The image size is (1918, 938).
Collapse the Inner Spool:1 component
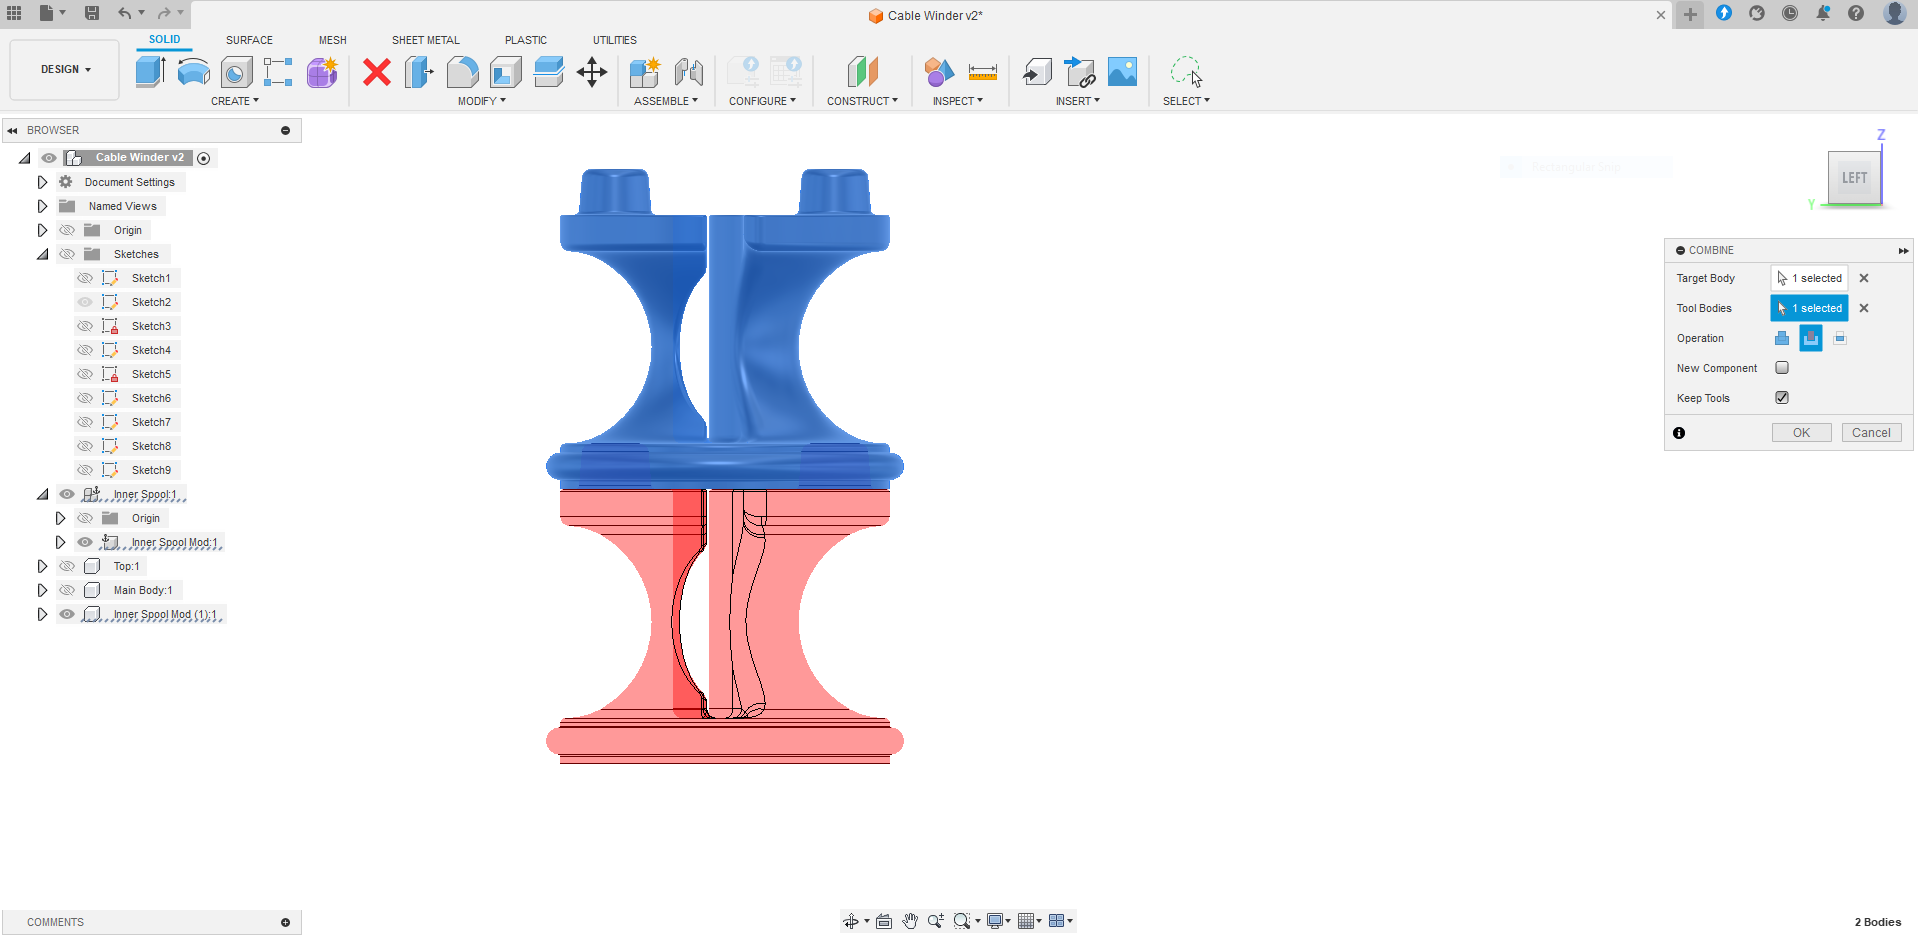42,494
